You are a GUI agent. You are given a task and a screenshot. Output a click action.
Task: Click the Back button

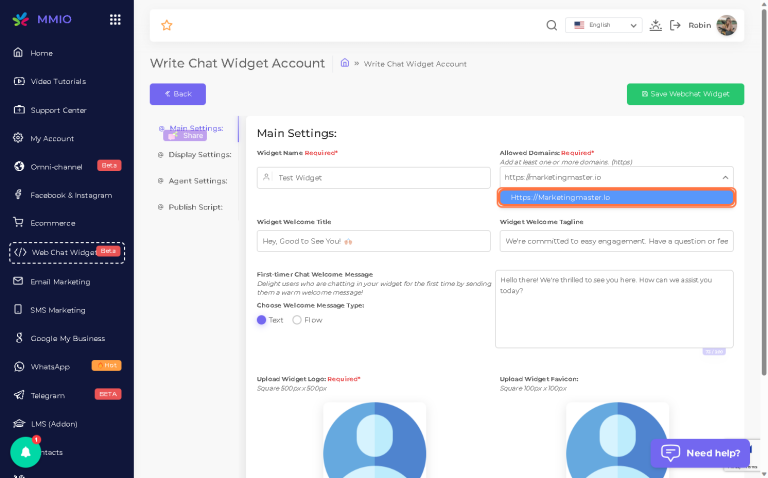coord(178,94)
